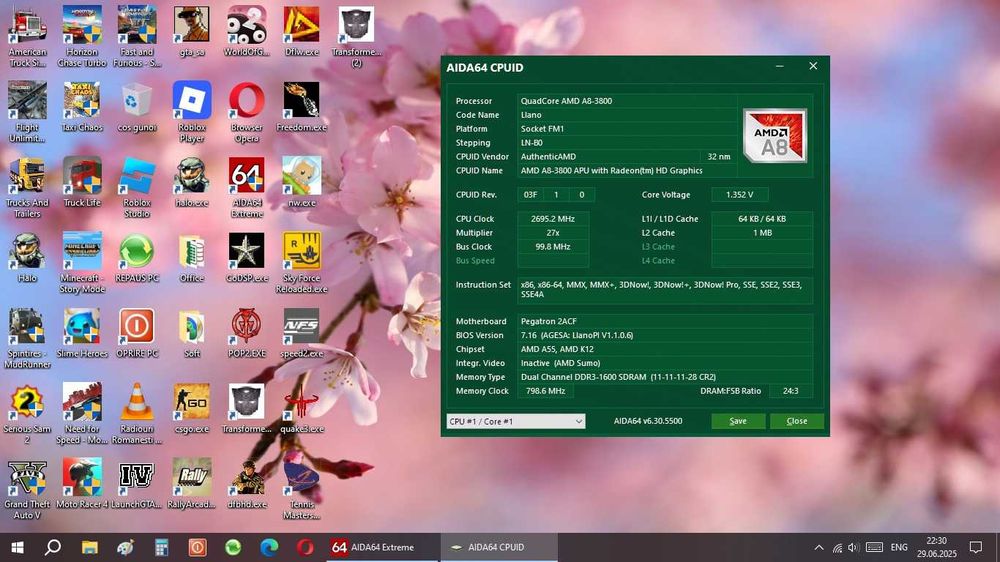Screen dimensions: 1000x562
Task: Open taskbar clock and date
Action: (x=937, y=547)
